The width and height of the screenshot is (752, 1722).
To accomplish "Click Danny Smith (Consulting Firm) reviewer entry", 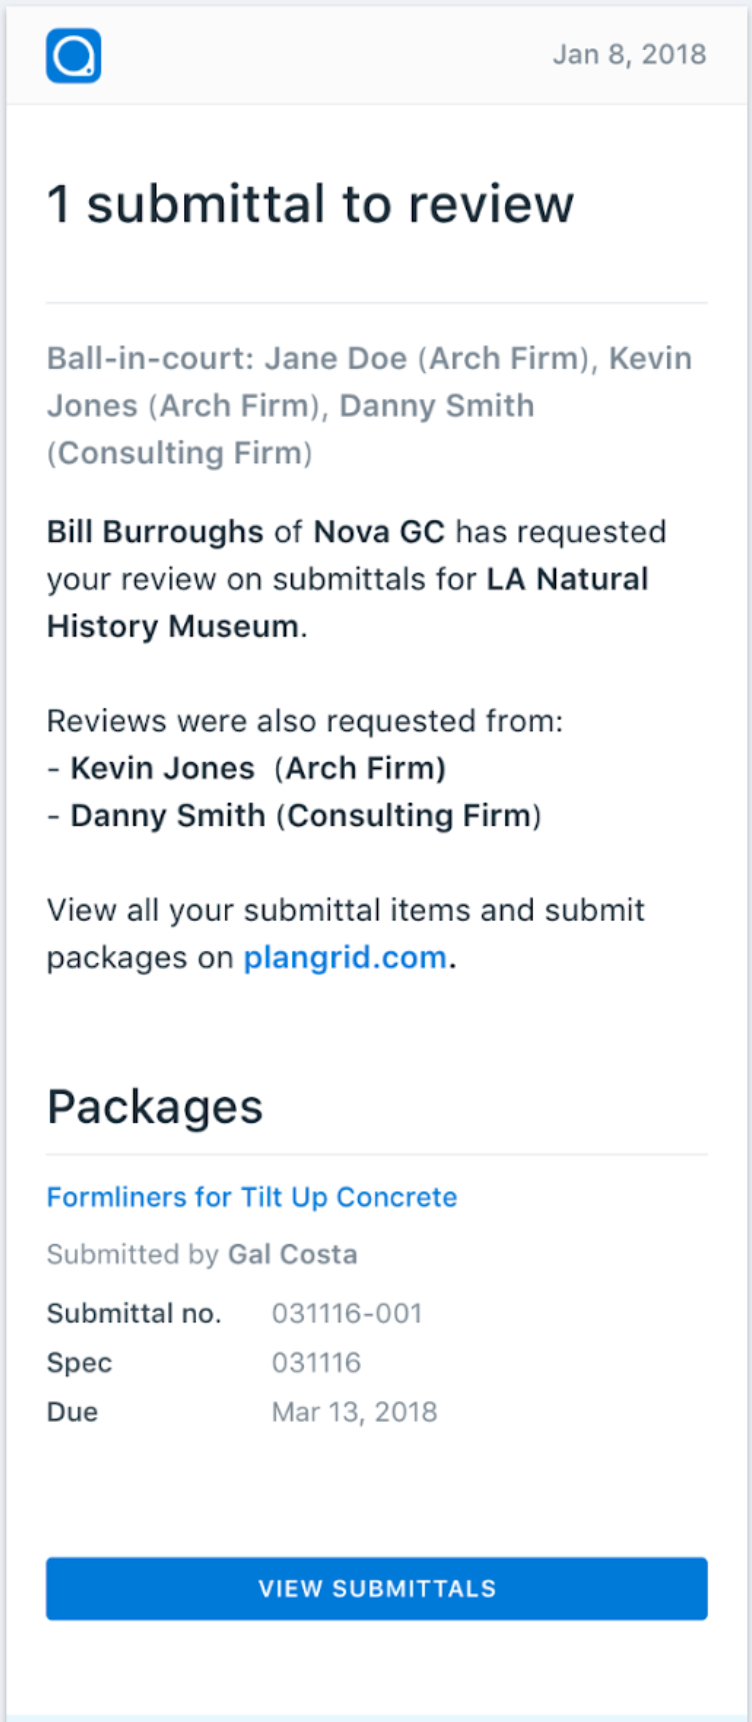I will (306, 815).
